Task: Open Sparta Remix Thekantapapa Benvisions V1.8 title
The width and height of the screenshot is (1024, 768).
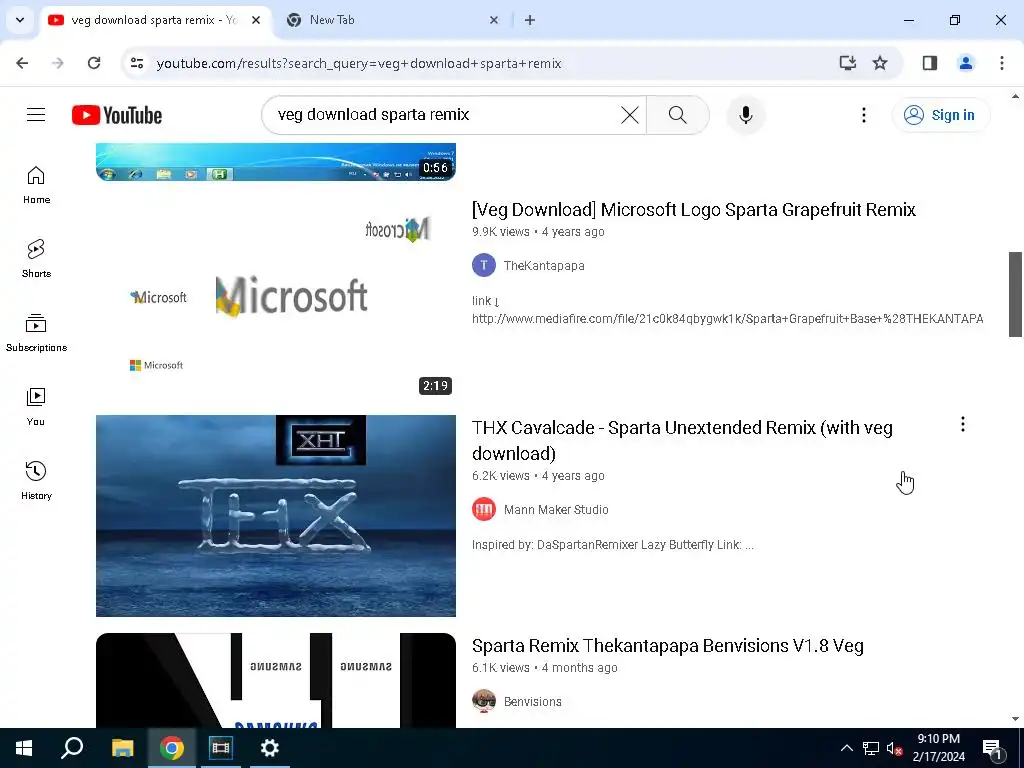Action: (667, 646)
